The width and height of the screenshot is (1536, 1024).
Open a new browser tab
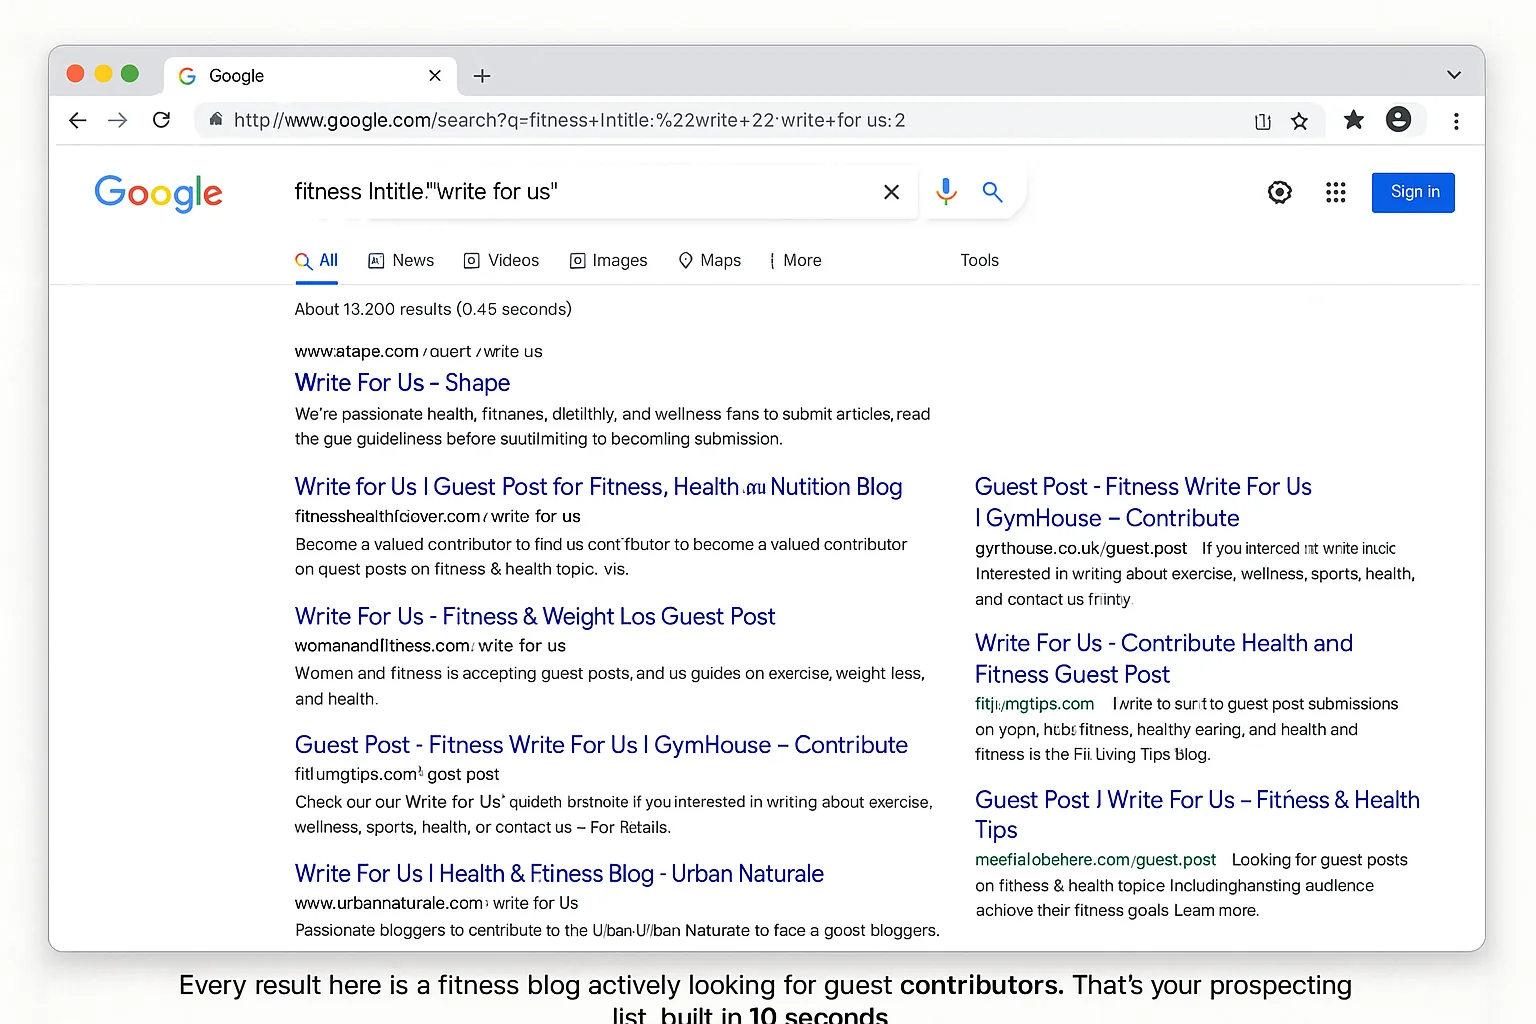click(482, 75)
